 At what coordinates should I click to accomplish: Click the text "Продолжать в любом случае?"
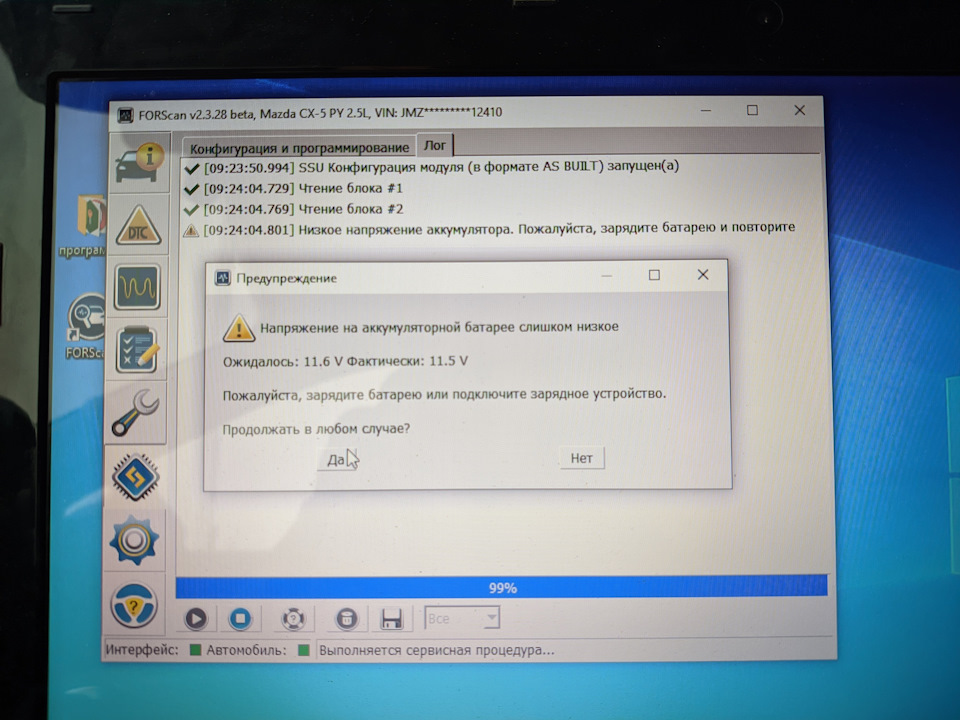(316, 429)
